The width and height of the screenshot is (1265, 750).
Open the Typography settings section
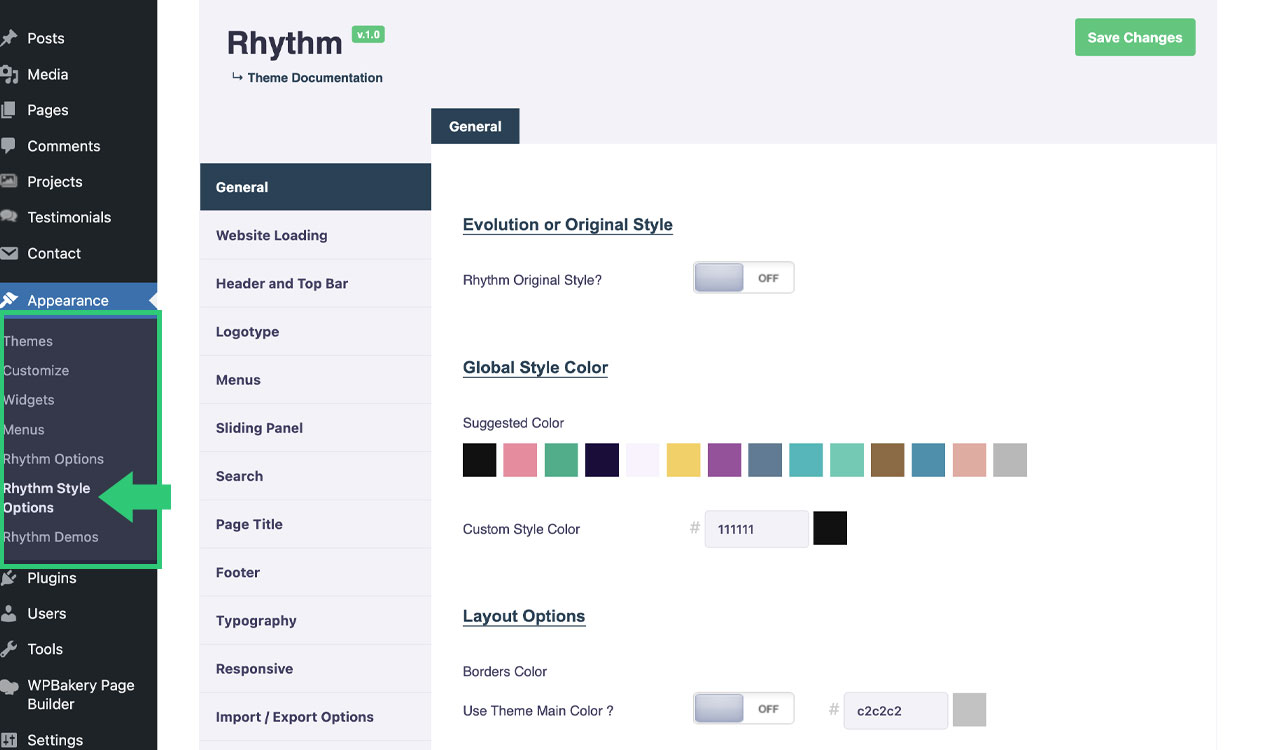point(256,620)
